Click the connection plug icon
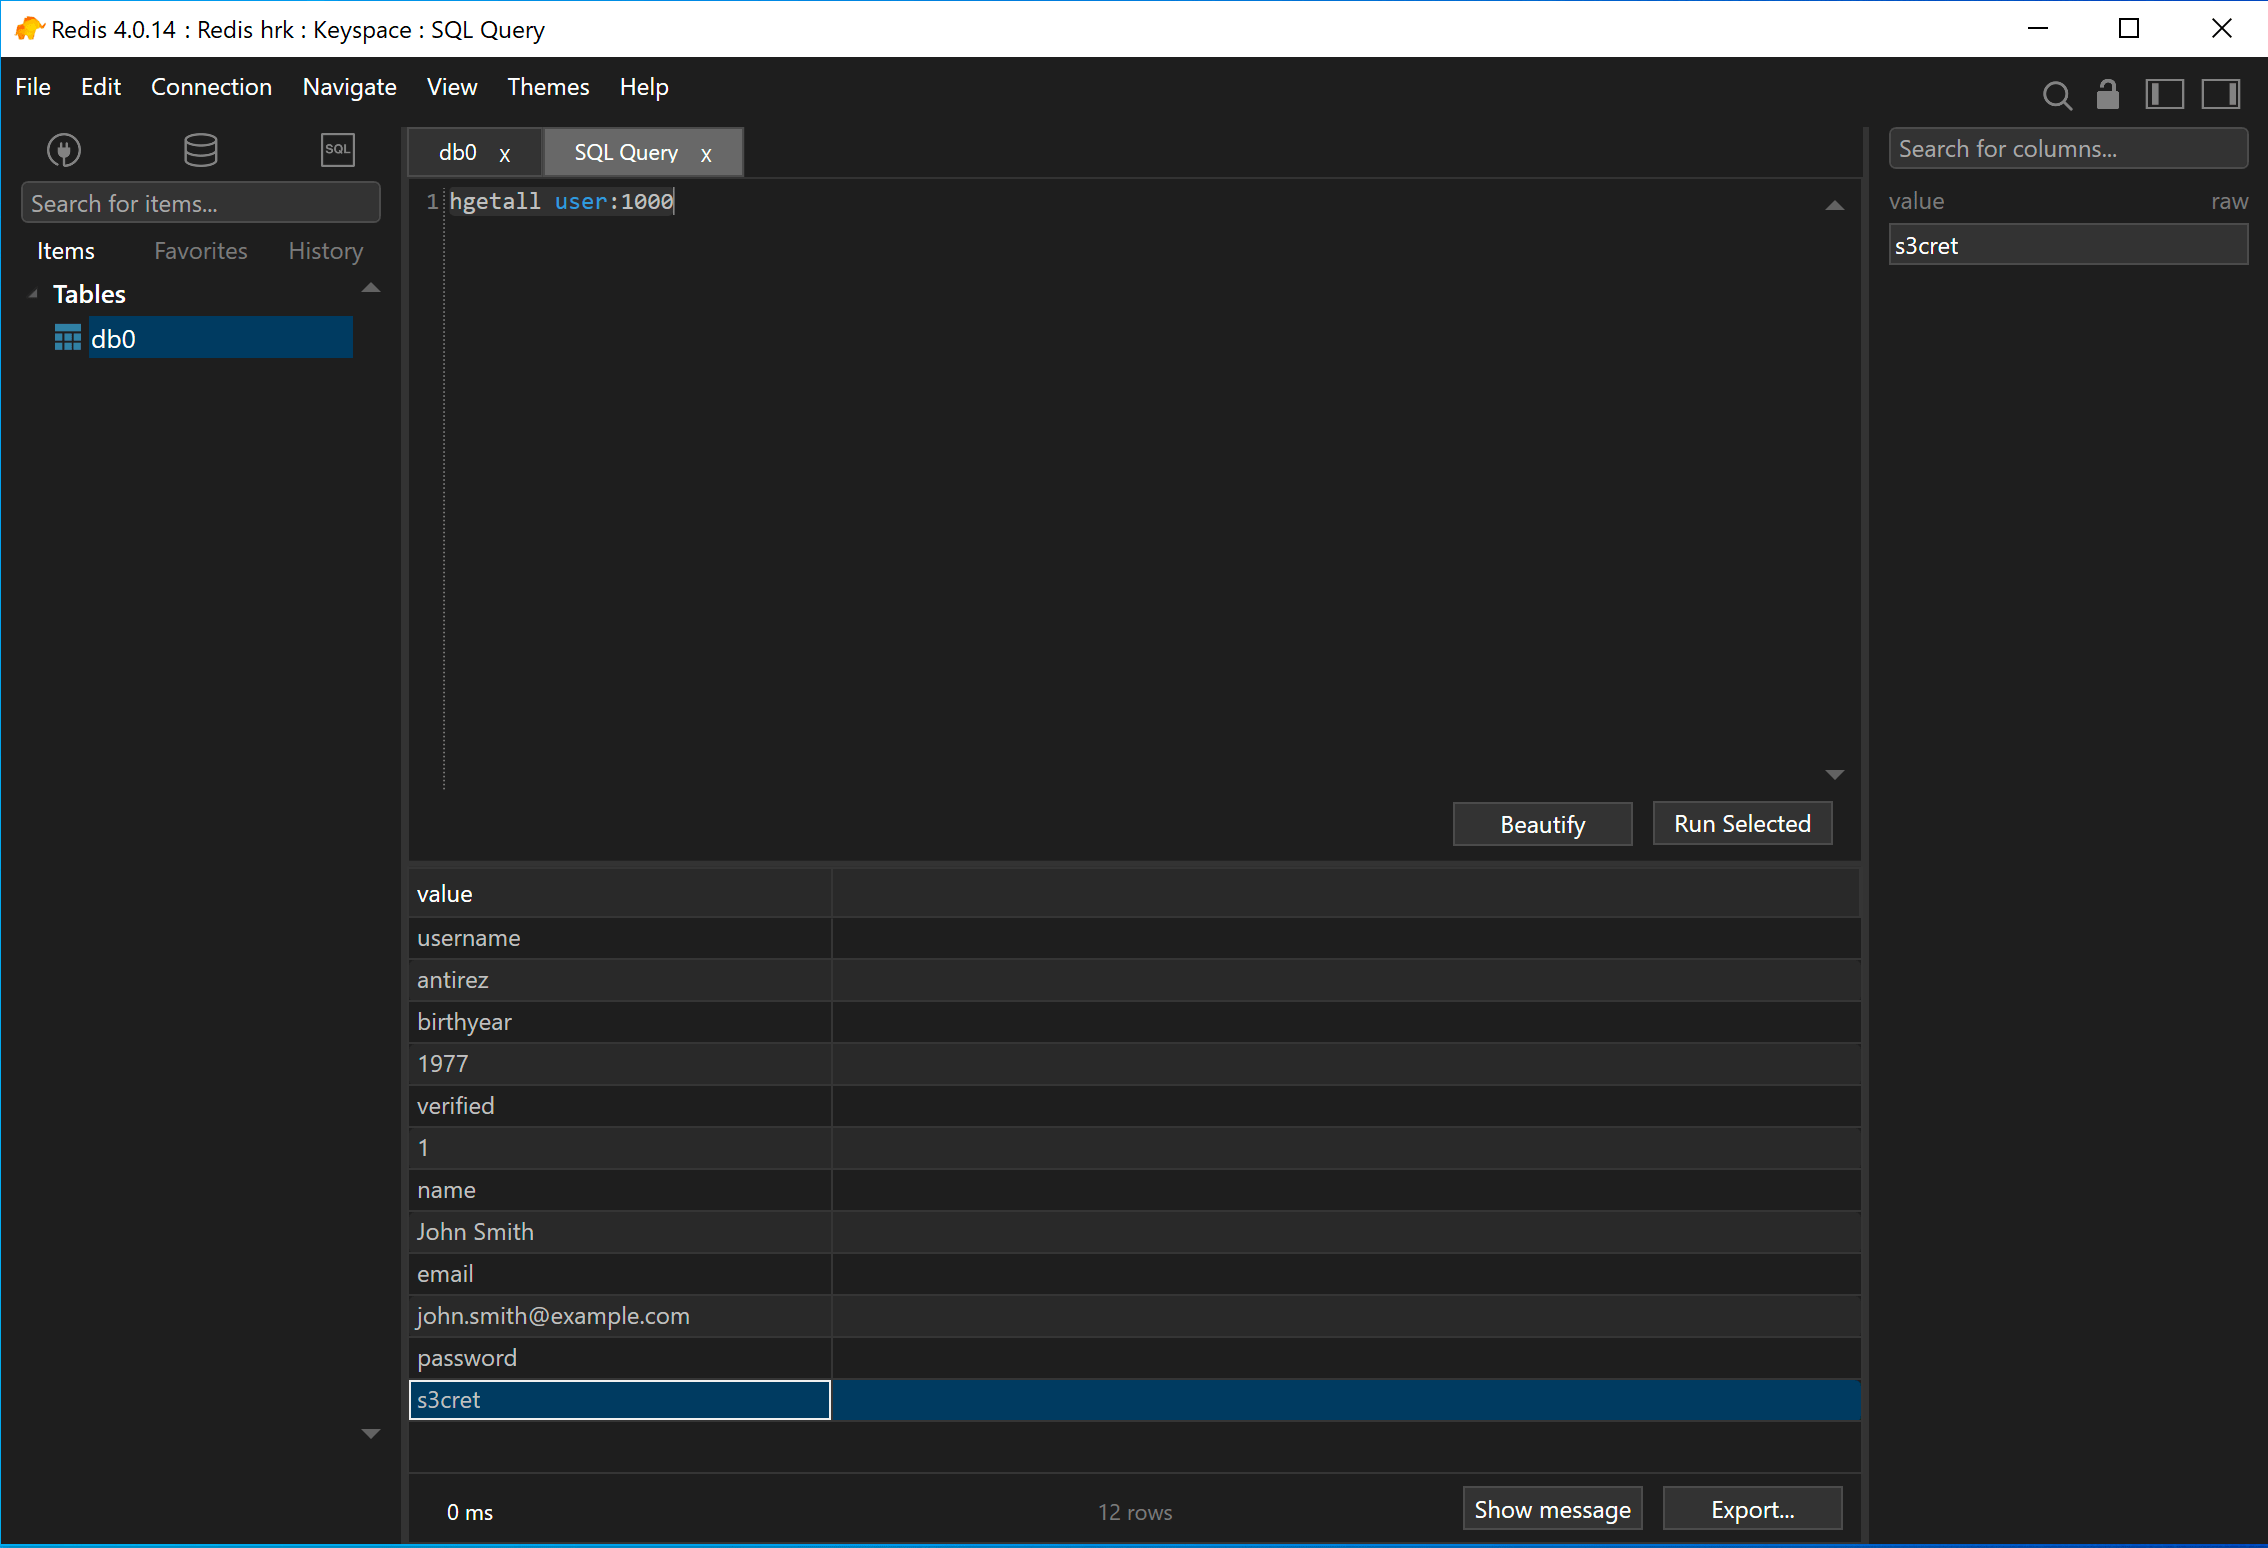The height and width of the screenshot is (1548, 2268). (x=63, y=149)
